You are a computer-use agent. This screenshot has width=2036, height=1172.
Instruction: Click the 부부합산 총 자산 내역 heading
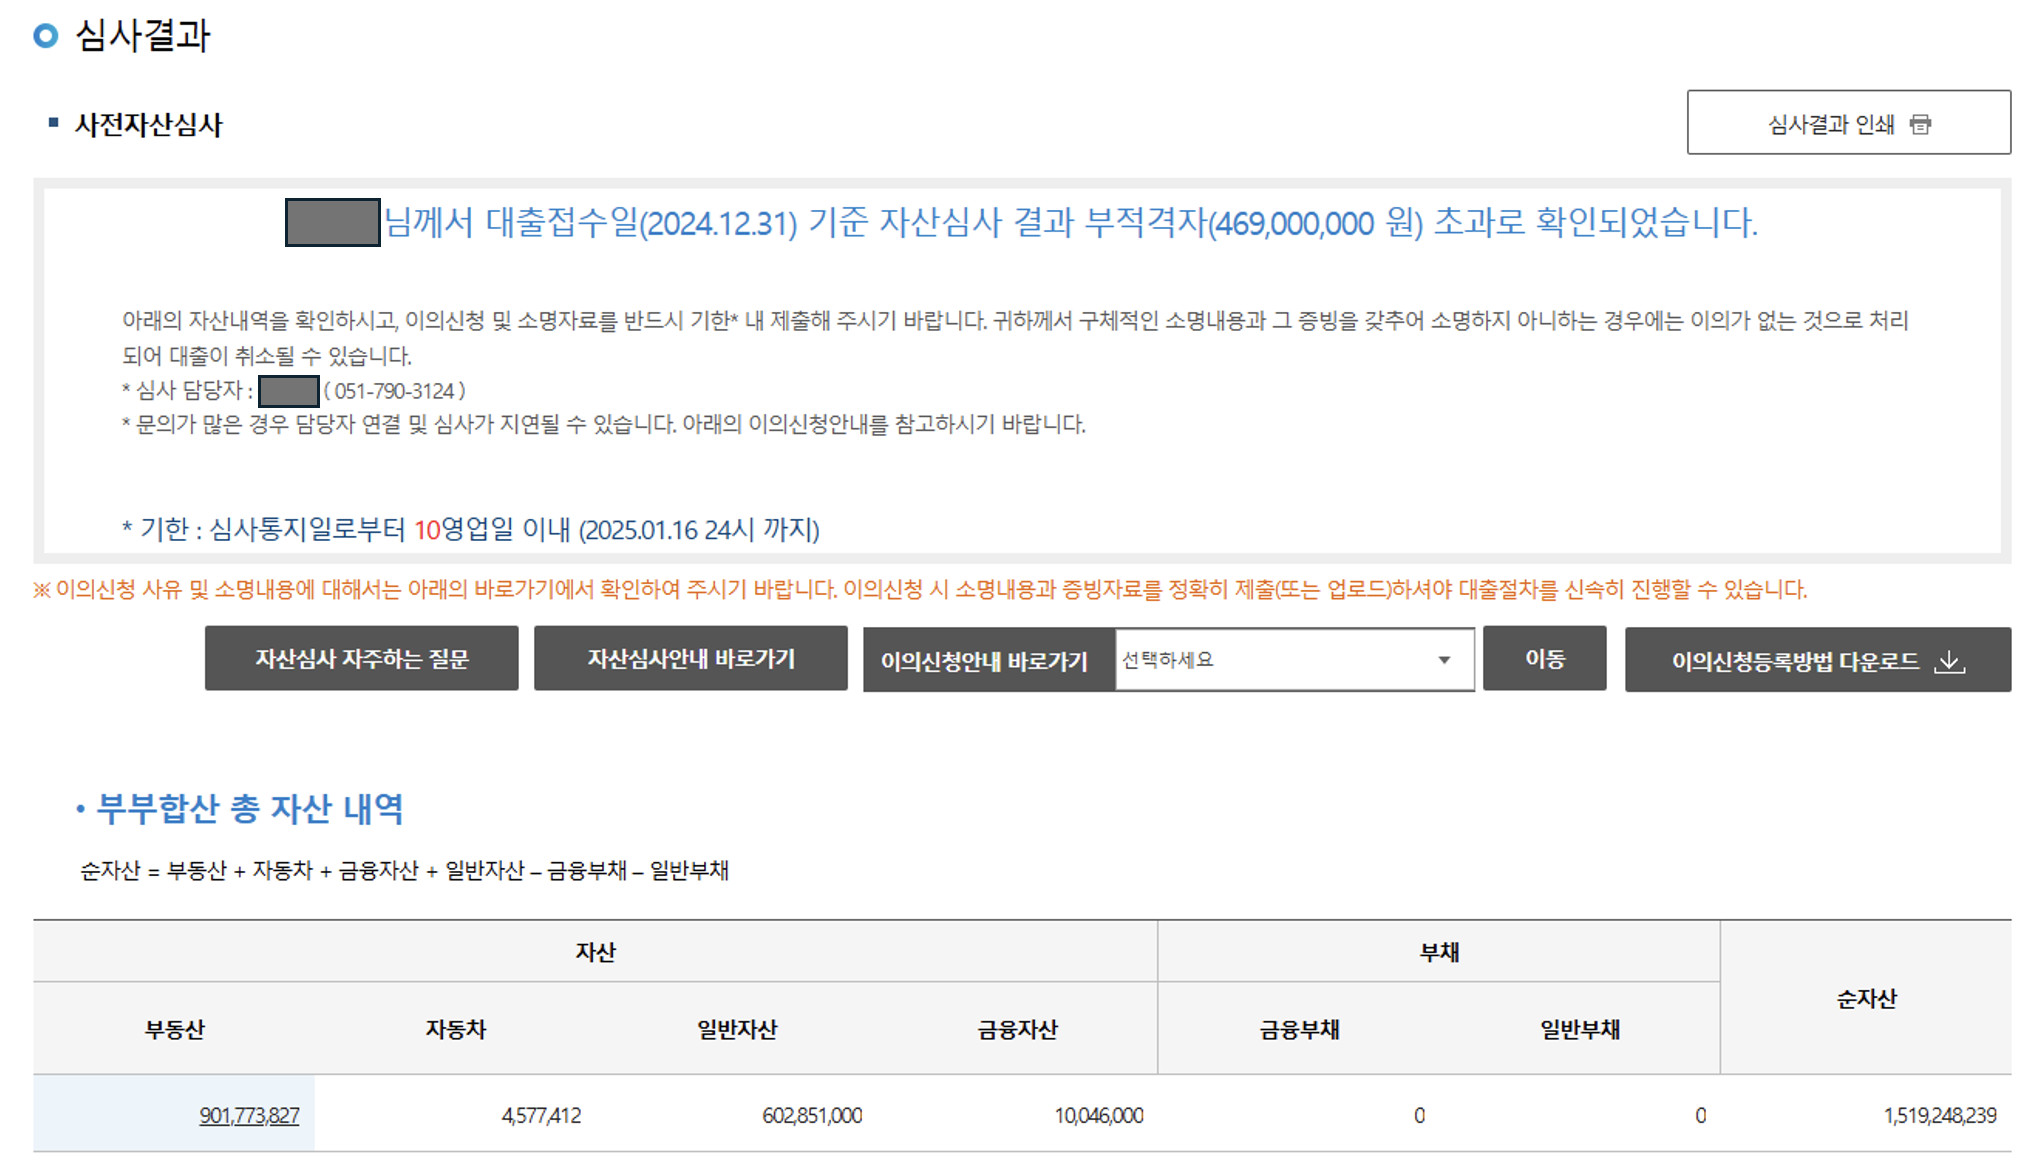point(250,808)
